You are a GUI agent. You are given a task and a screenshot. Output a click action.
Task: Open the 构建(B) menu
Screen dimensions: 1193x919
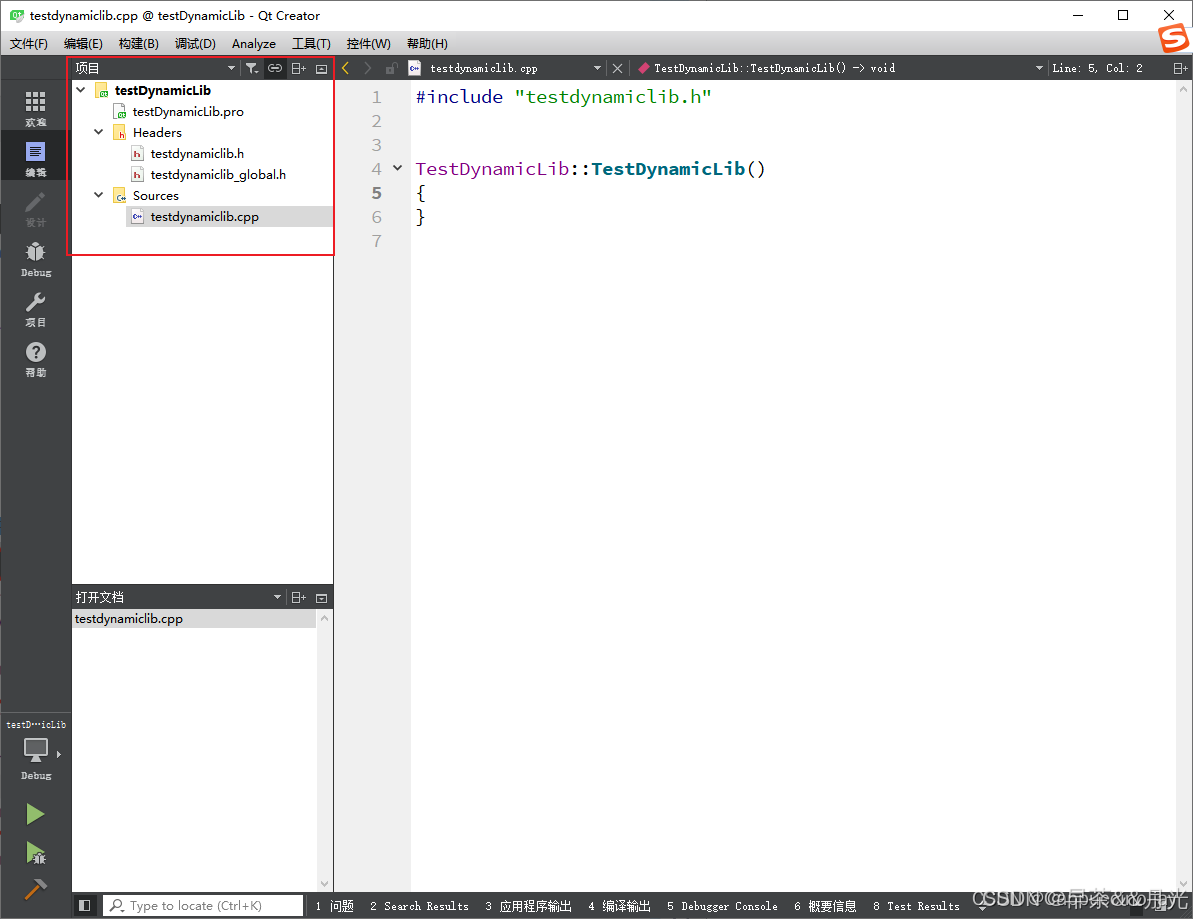click(138, 43)
